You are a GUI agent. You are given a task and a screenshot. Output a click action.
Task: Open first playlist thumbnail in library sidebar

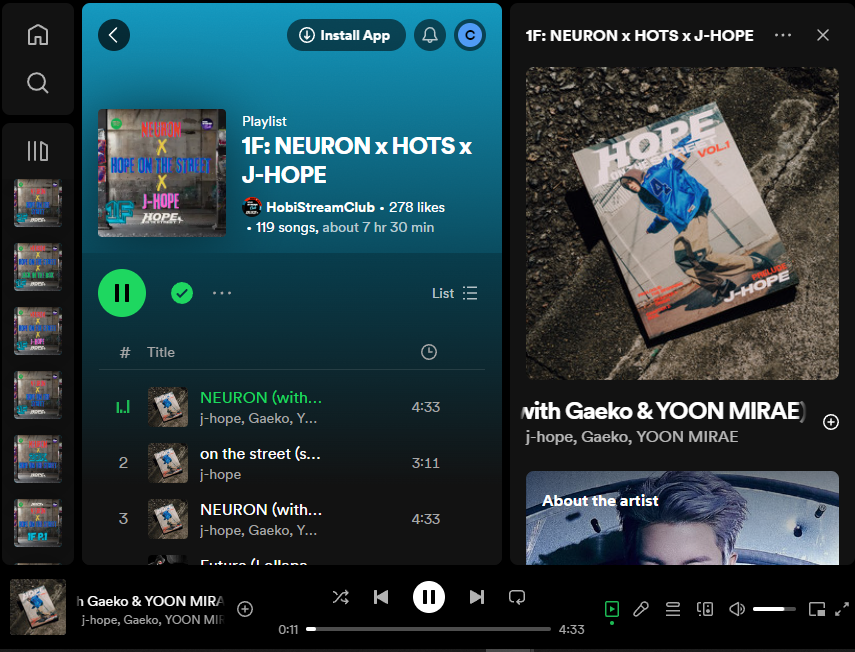pyautogui.click(x=38, y=203)
